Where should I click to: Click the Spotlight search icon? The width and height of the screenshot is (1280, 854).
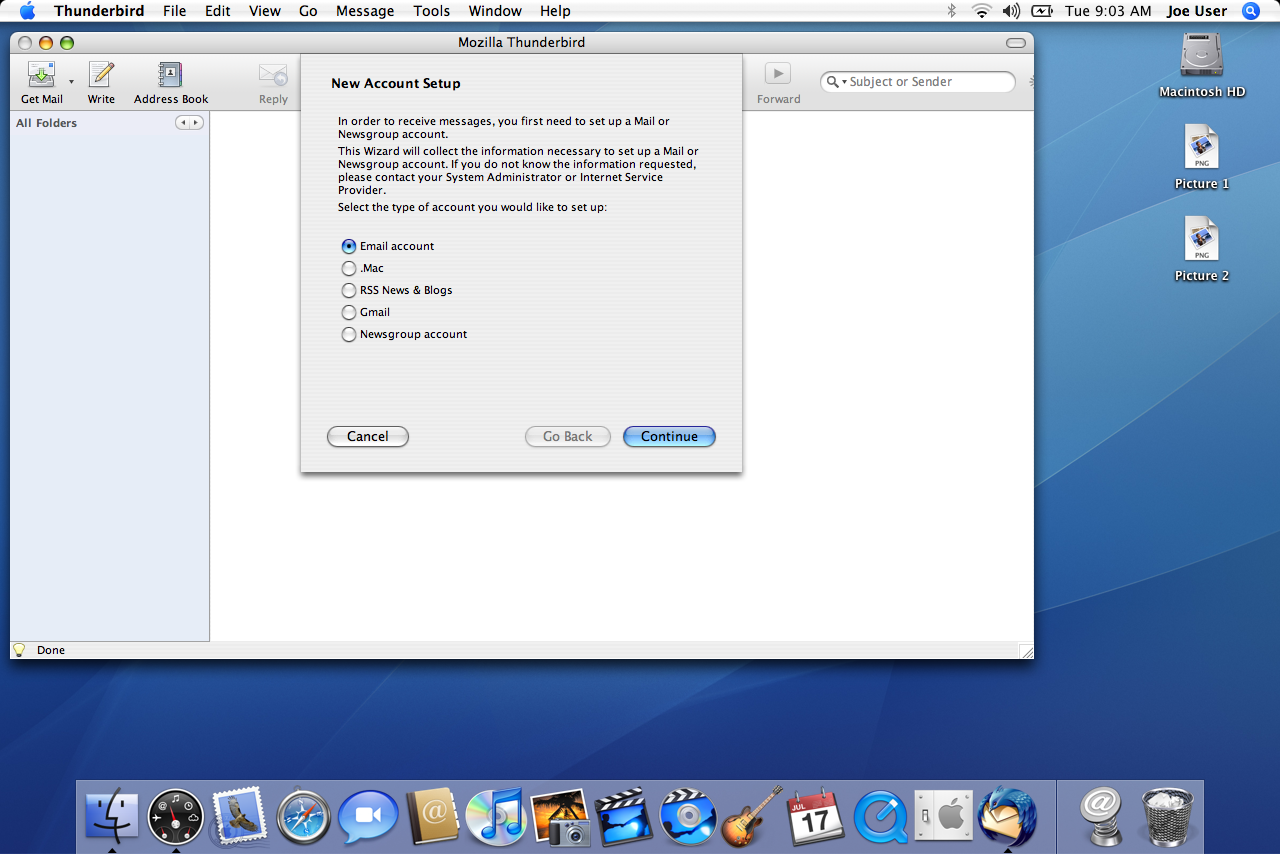[1250, 11]
